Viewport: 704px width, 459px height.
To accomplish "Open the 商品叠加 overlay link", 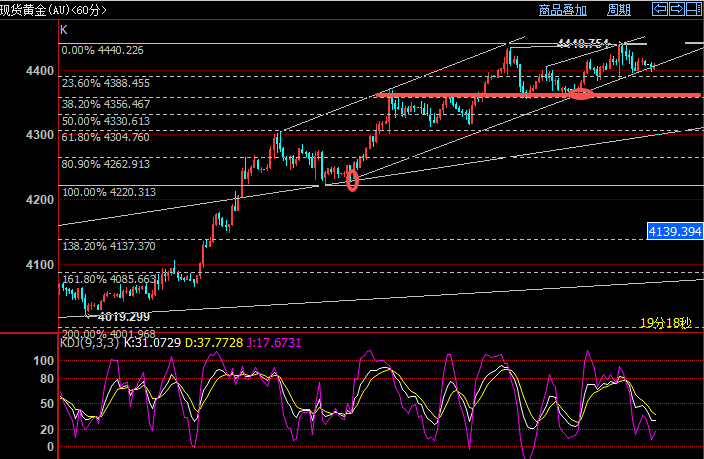I will tap(563, 10).
